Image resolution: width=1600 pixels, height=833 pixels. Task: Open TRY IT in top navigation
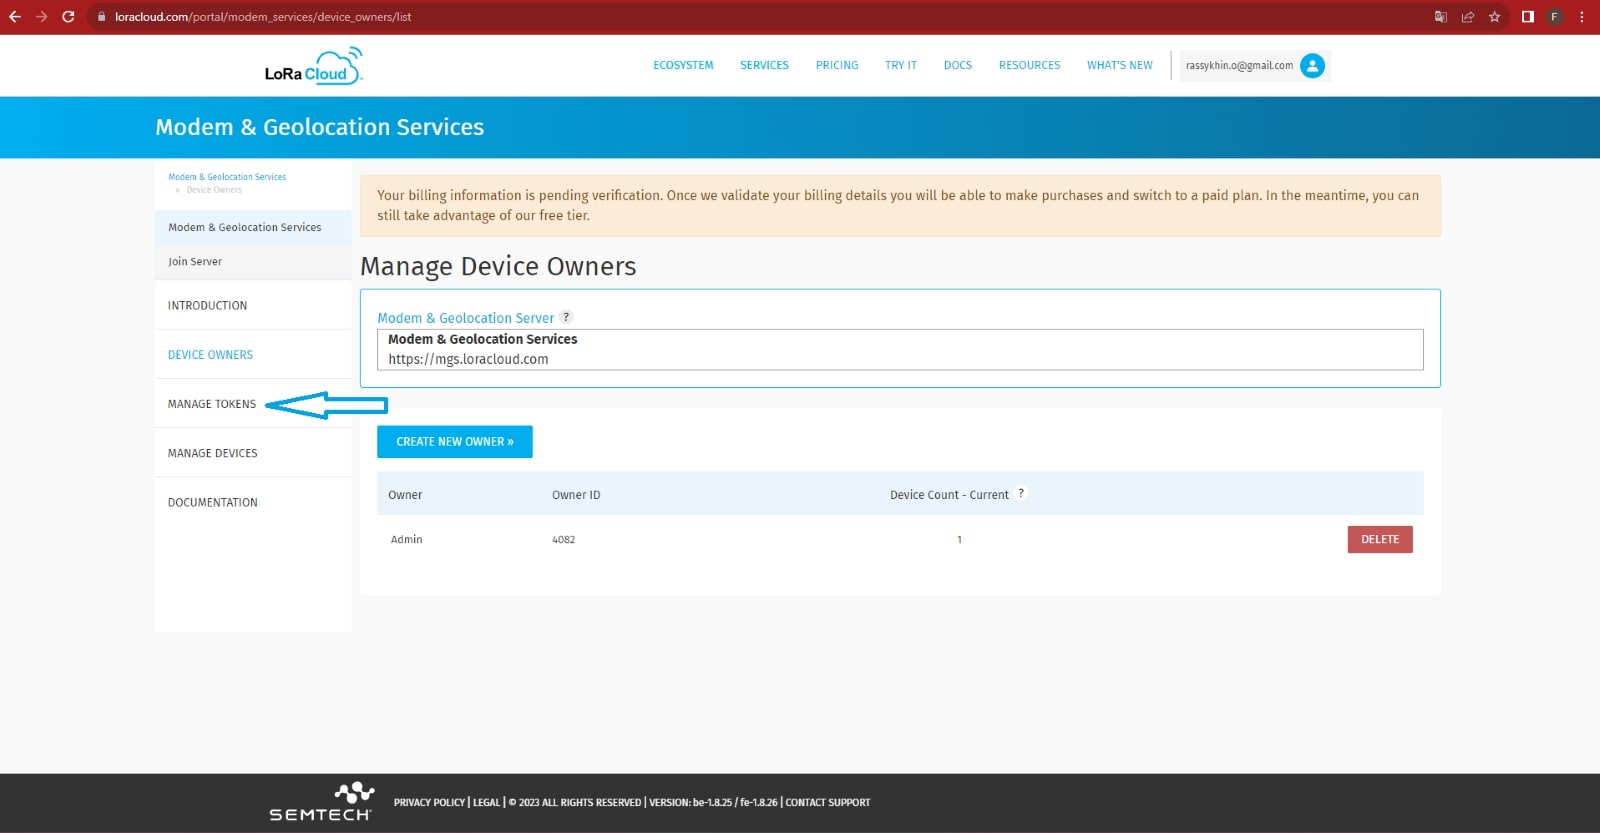point(901,65)
